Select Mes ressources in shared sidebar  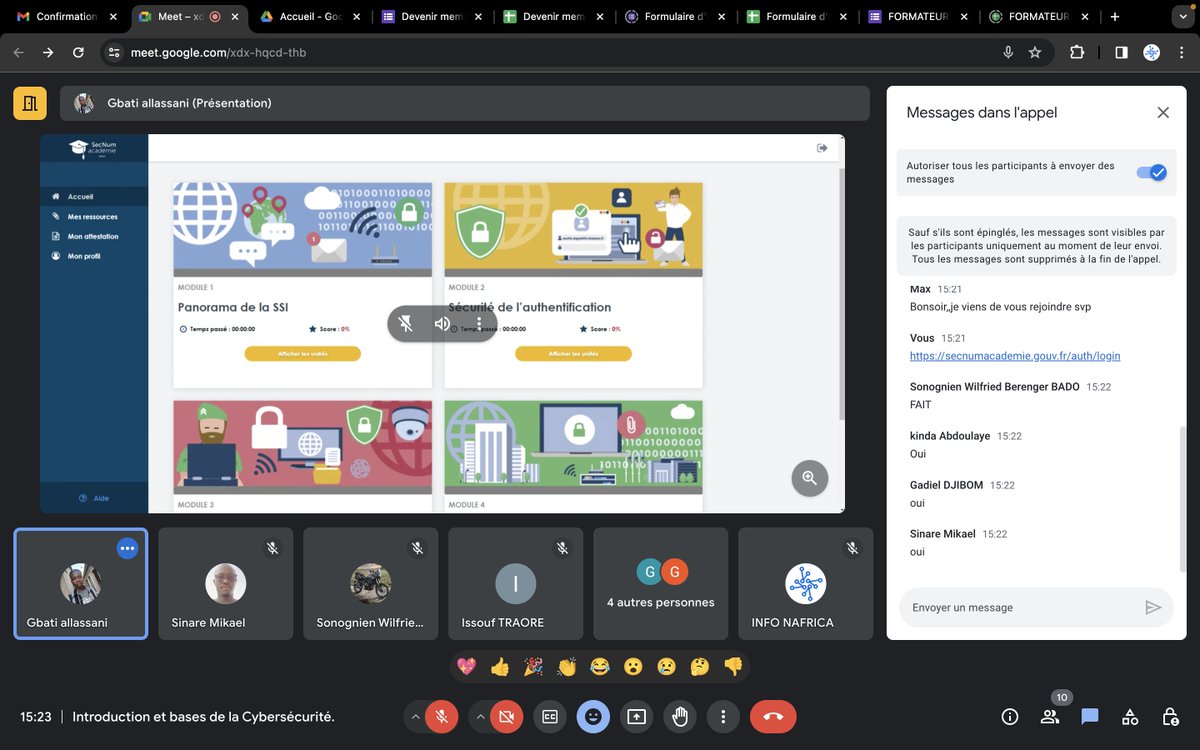(93, 216)
